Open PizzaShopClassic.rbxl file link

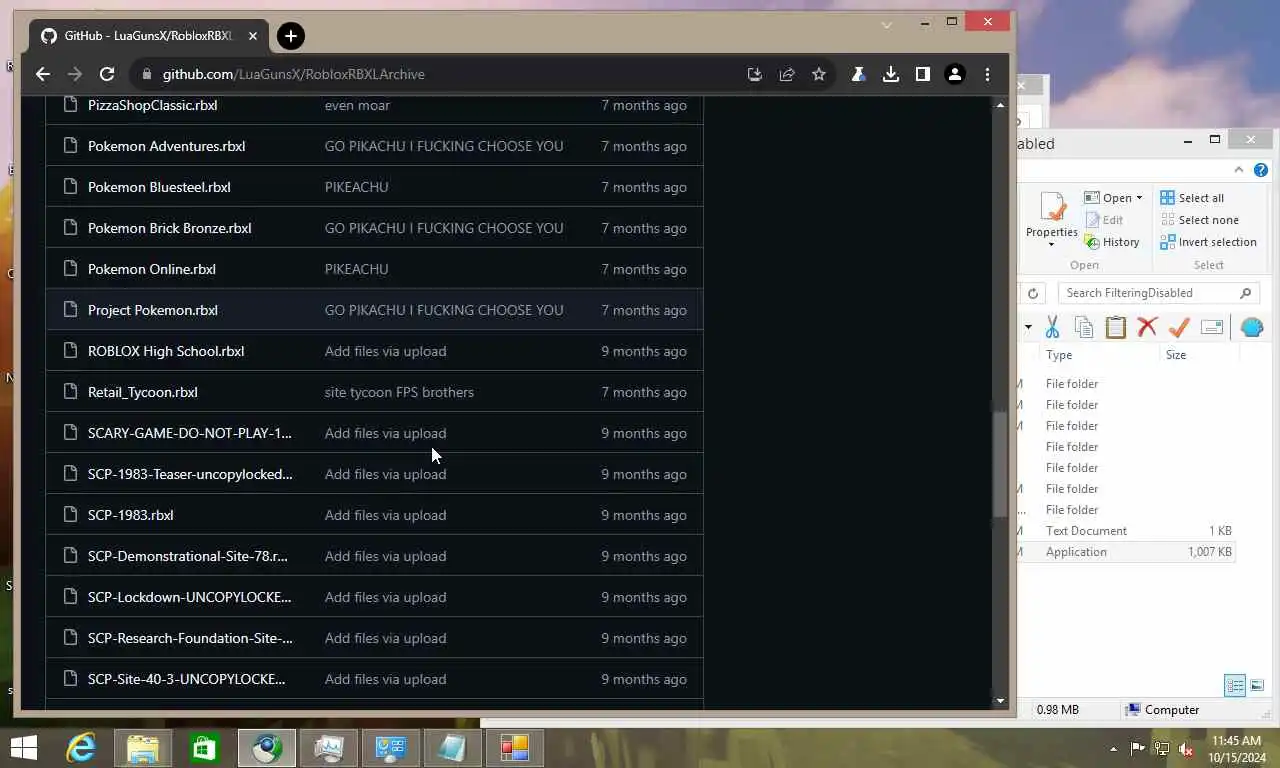[x=152, y=105]
